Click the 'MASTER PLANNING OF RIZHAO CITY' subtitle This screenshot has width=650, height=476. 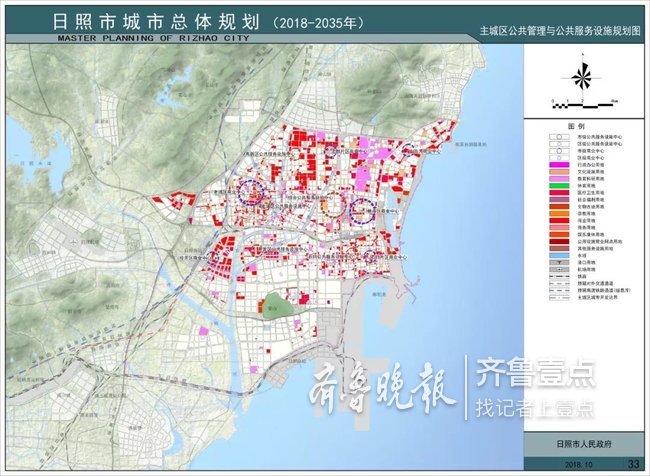pyautogui.click(x=154, y=39)
